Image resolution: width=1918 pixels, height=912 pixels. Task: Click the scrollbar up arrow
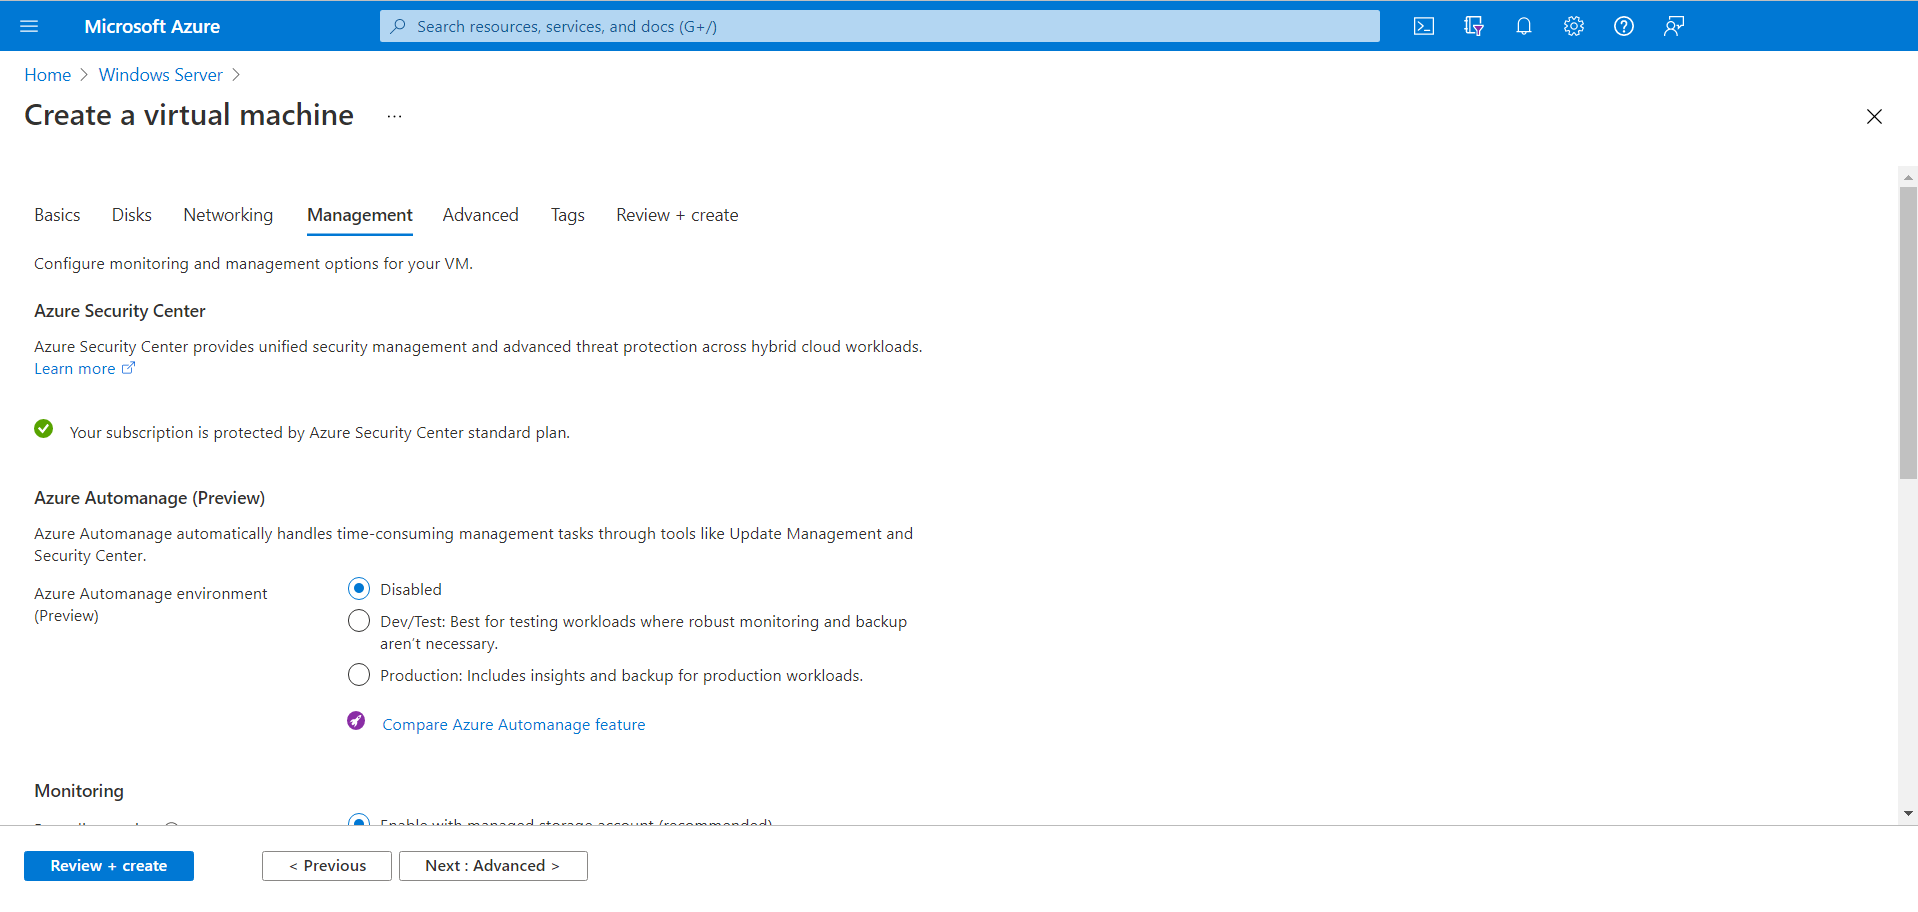pos(1908,177)
